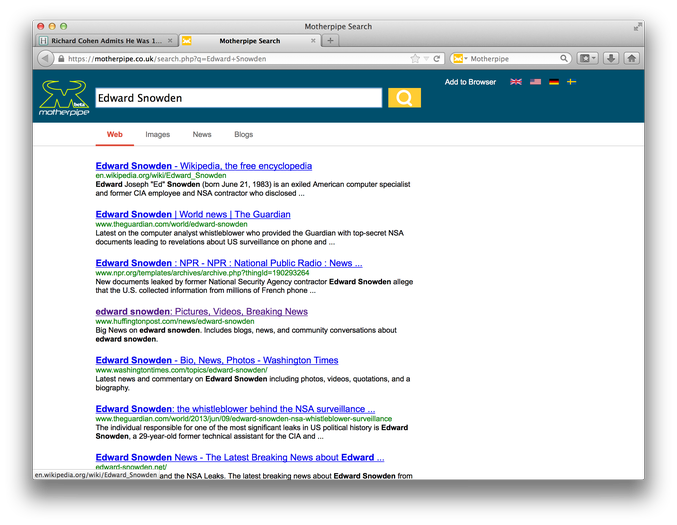Click the en.wikipedia.org/wiki/Edward_Snowden green URL

(161, 175)
